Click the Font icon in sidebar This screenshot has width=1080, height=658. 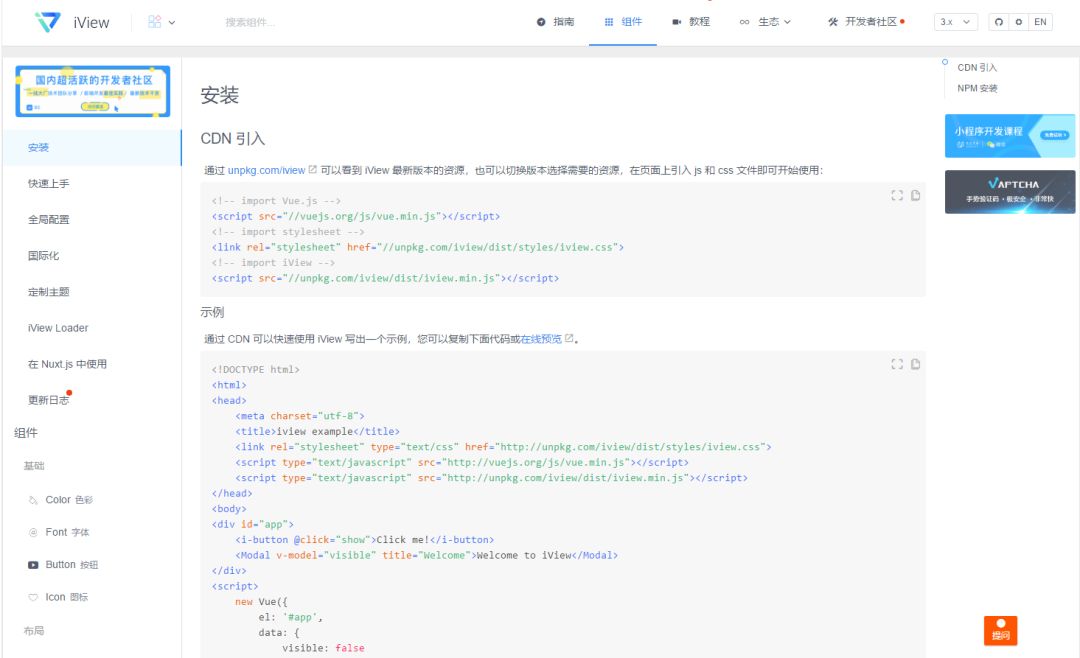[33, 532]
